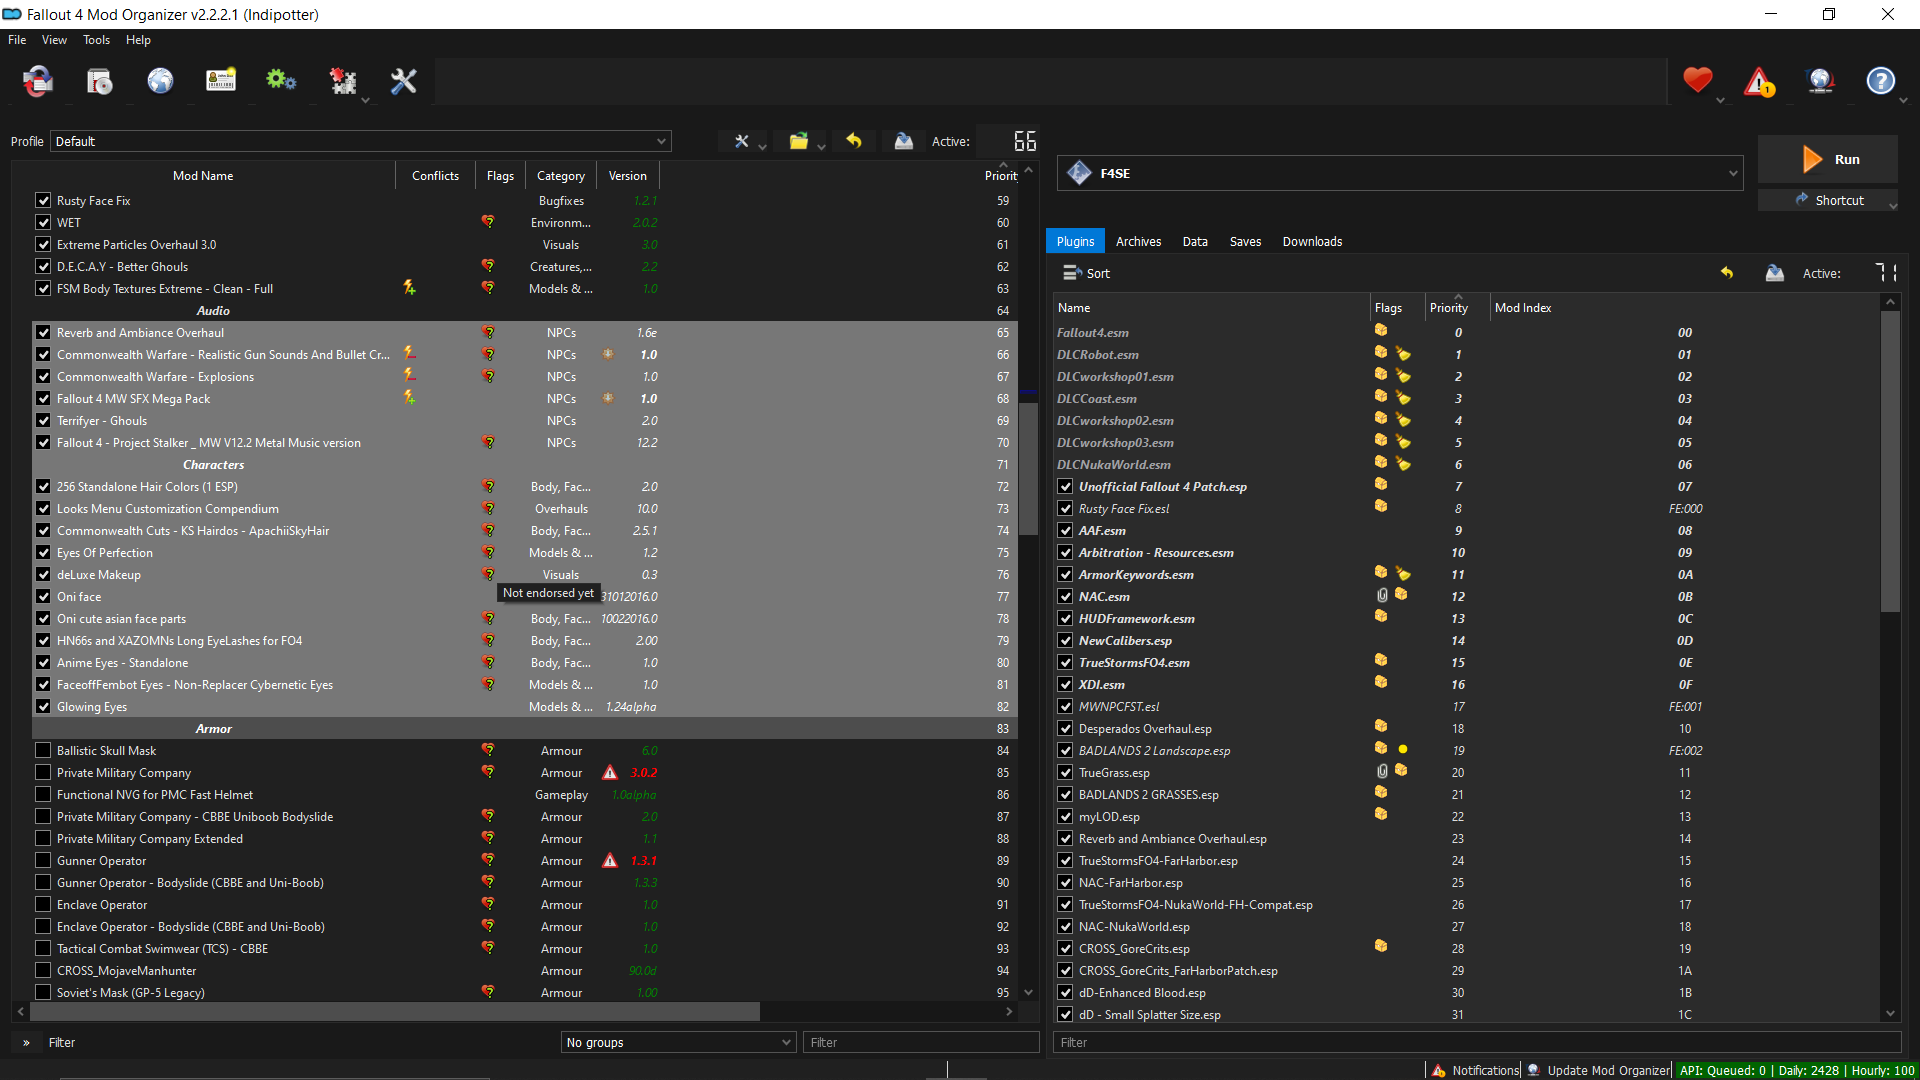This screenshot has width=1920, height=1080.
Task: Open the View menu
Action: click(54, 40)
